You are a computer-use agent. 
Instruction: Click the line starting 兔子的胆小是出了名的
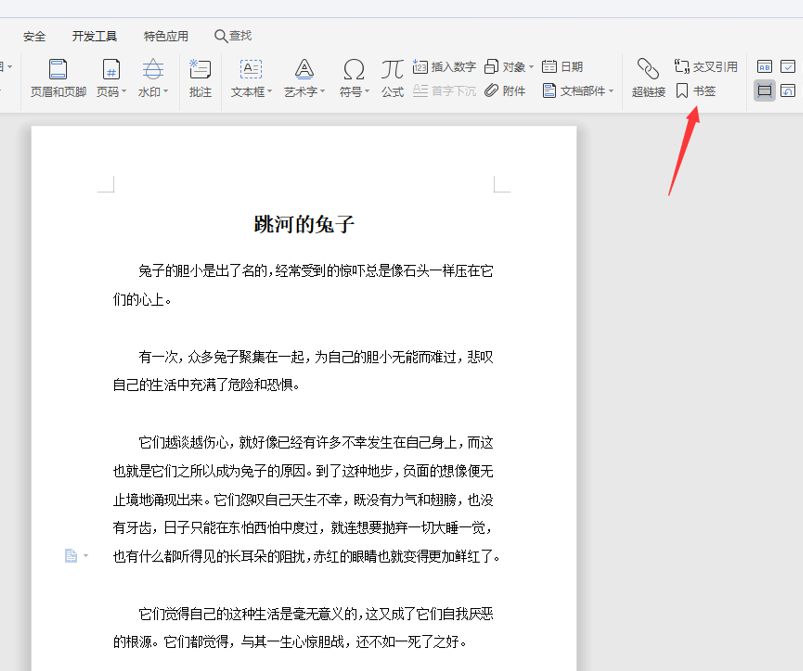(x=315, y=271)
